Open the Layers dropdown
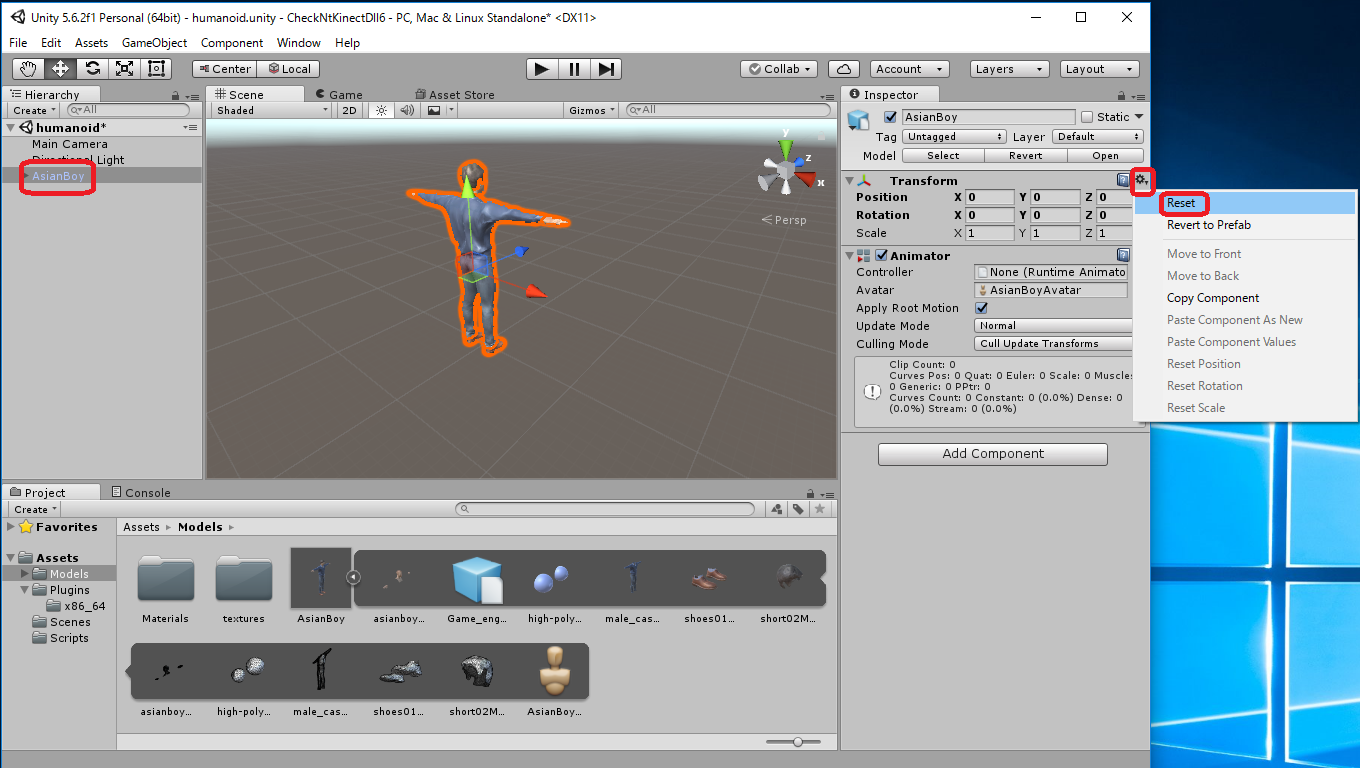 click(x=1009, y=69)
